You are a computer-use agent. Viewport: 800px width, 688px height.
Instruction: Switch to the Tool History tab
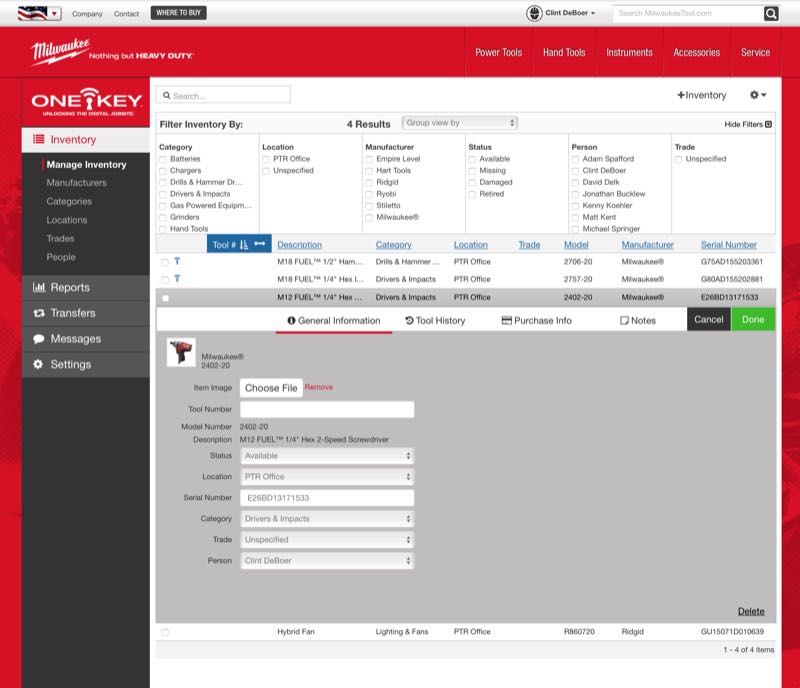tap(435, 320)
